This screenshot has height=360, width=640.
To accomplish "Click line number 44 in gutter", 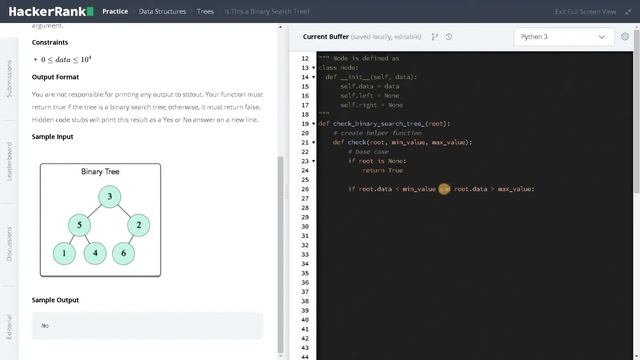I will click(305, 357).
